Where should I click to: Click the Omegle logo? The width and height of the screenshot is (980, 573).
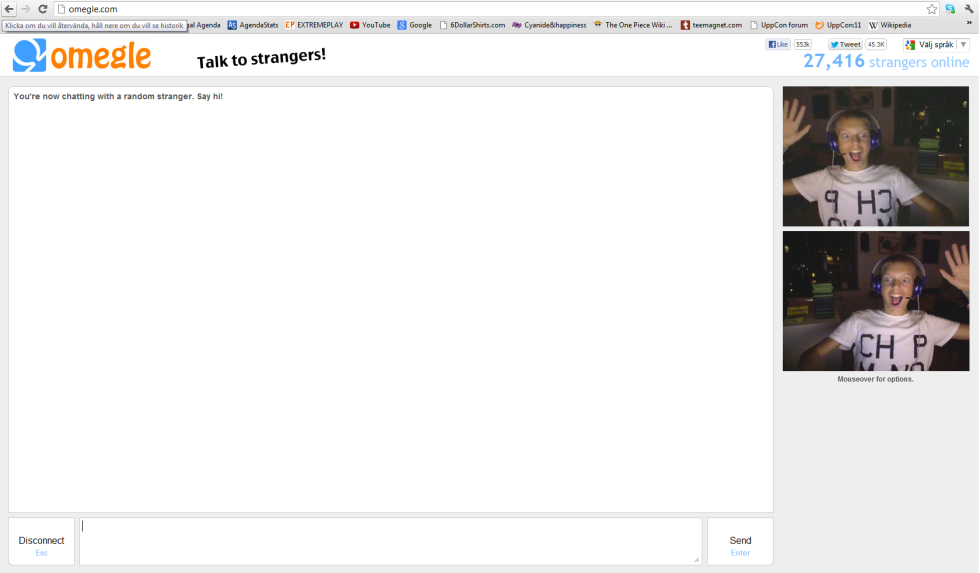[82, 56]
